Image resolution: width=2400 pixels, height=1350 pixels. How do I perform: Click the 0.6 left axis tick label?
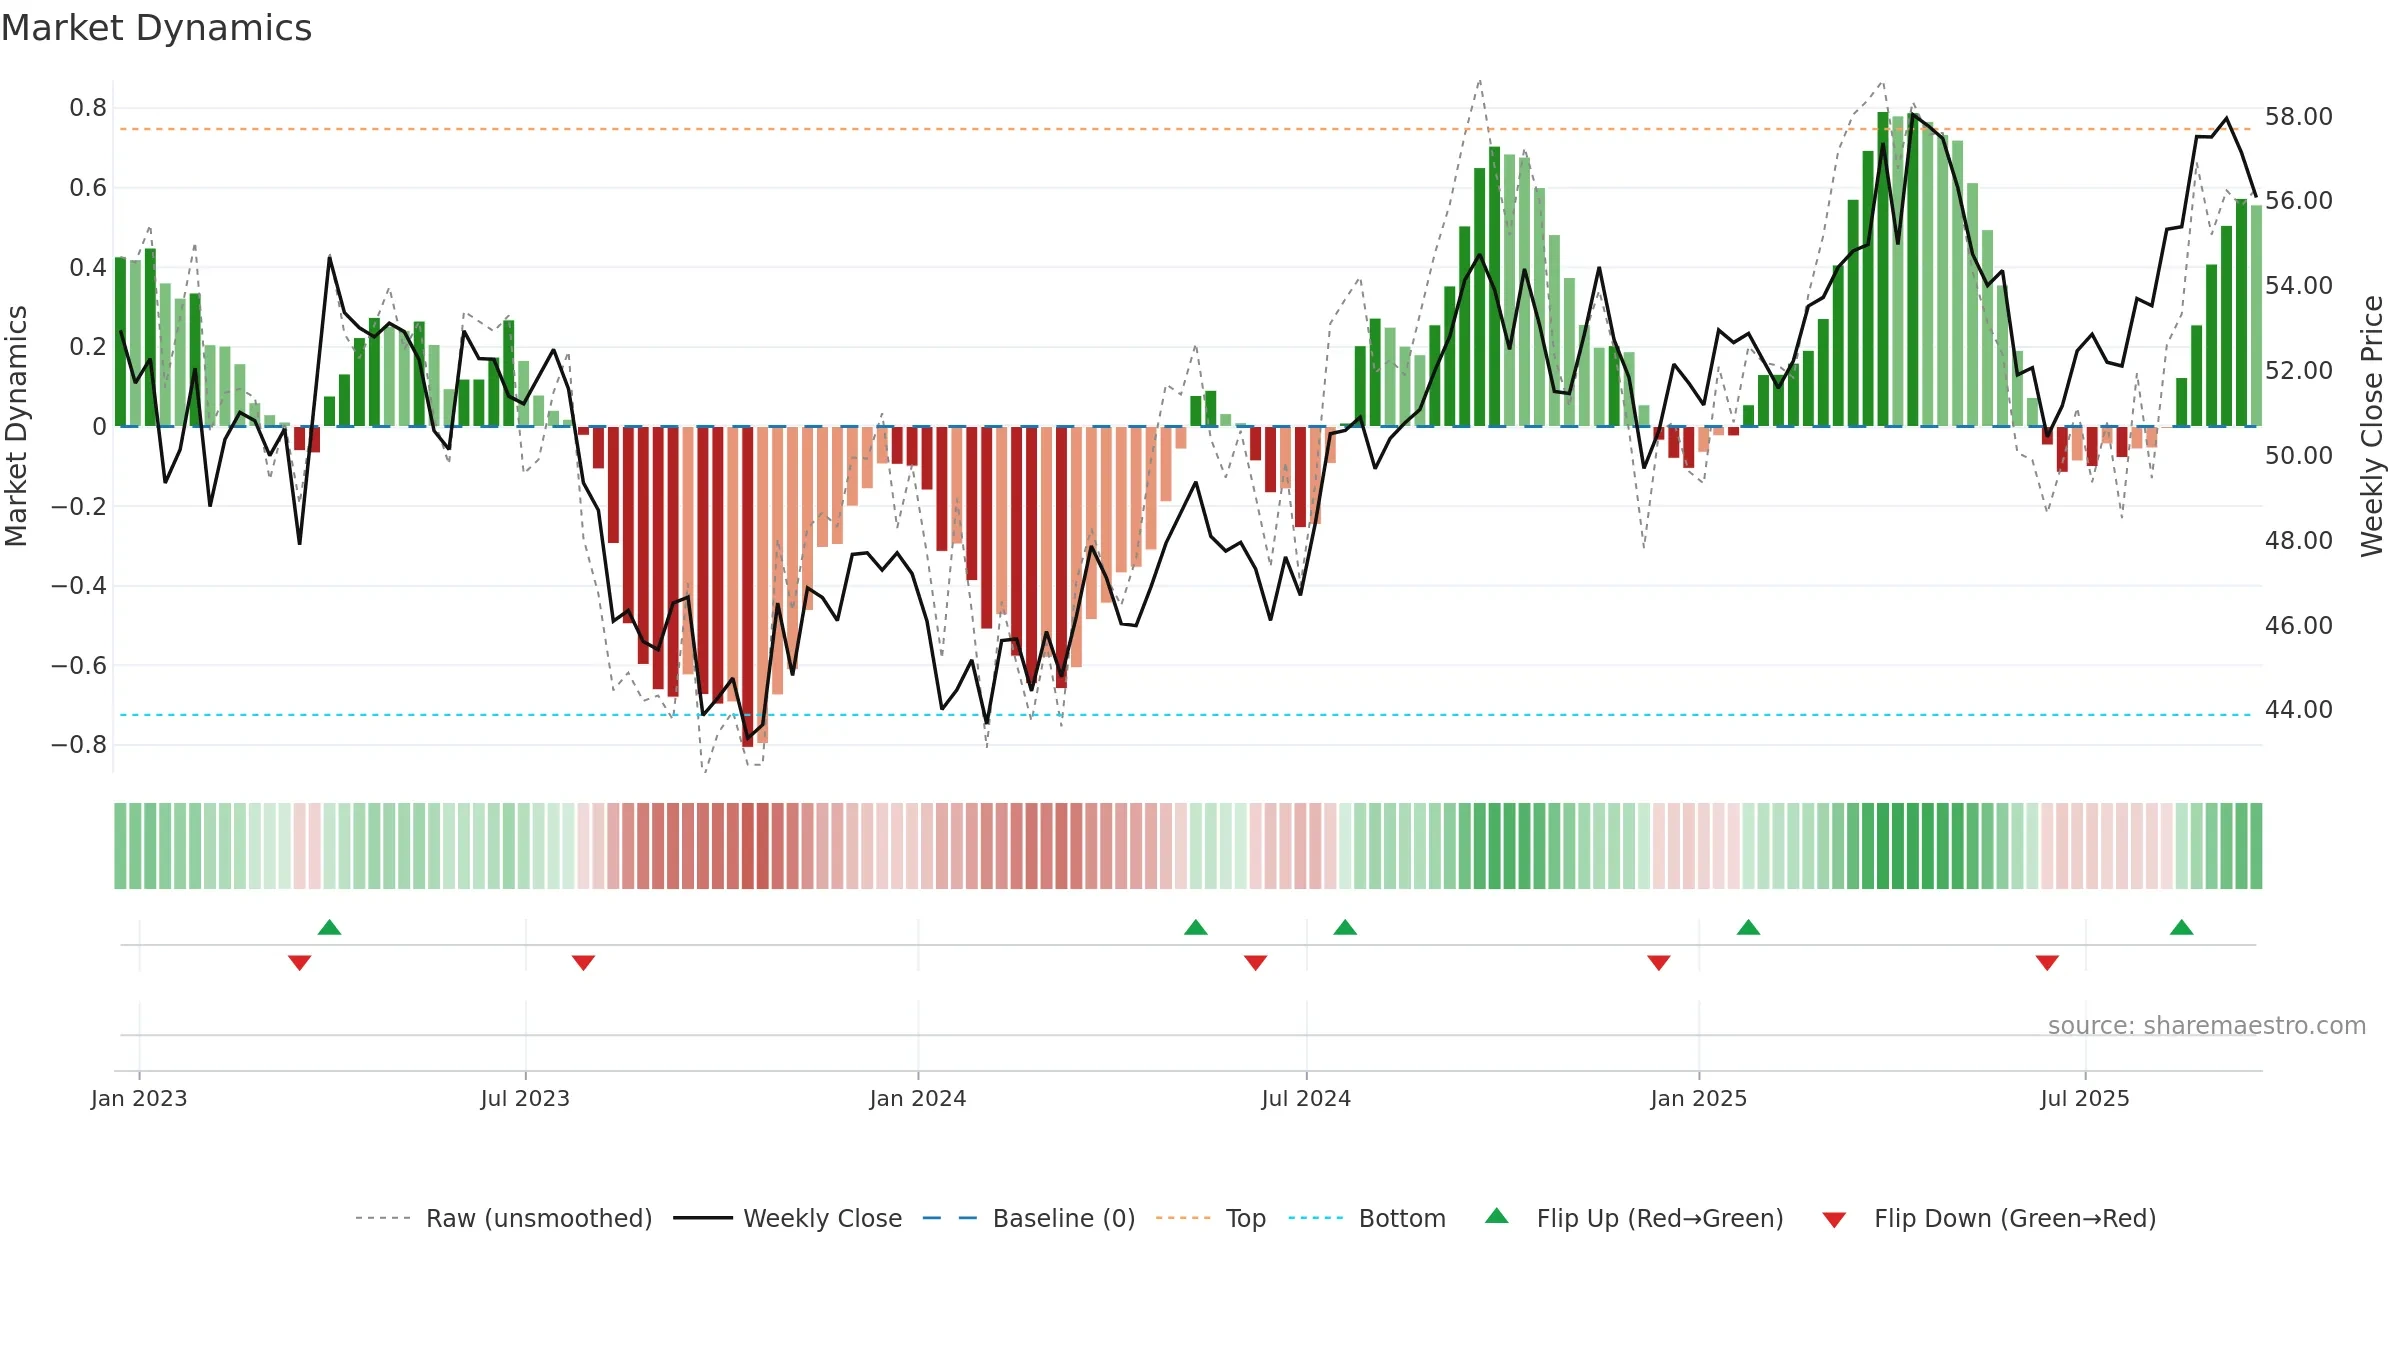(x=88, y=188)
